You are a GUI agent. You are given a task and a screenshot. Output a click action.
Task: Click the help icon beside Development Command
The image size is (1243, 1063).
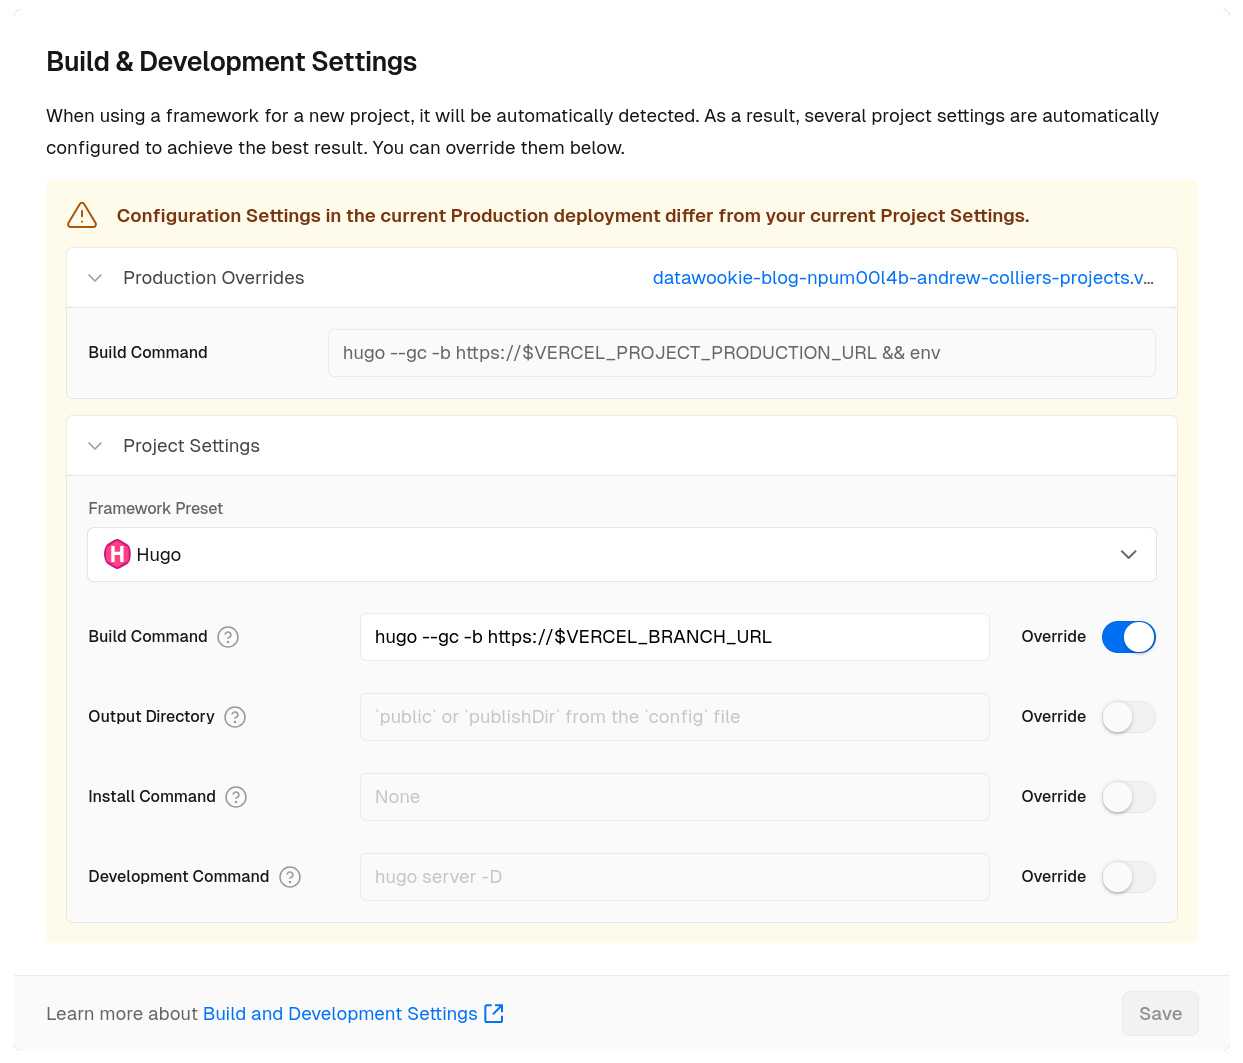290,877
